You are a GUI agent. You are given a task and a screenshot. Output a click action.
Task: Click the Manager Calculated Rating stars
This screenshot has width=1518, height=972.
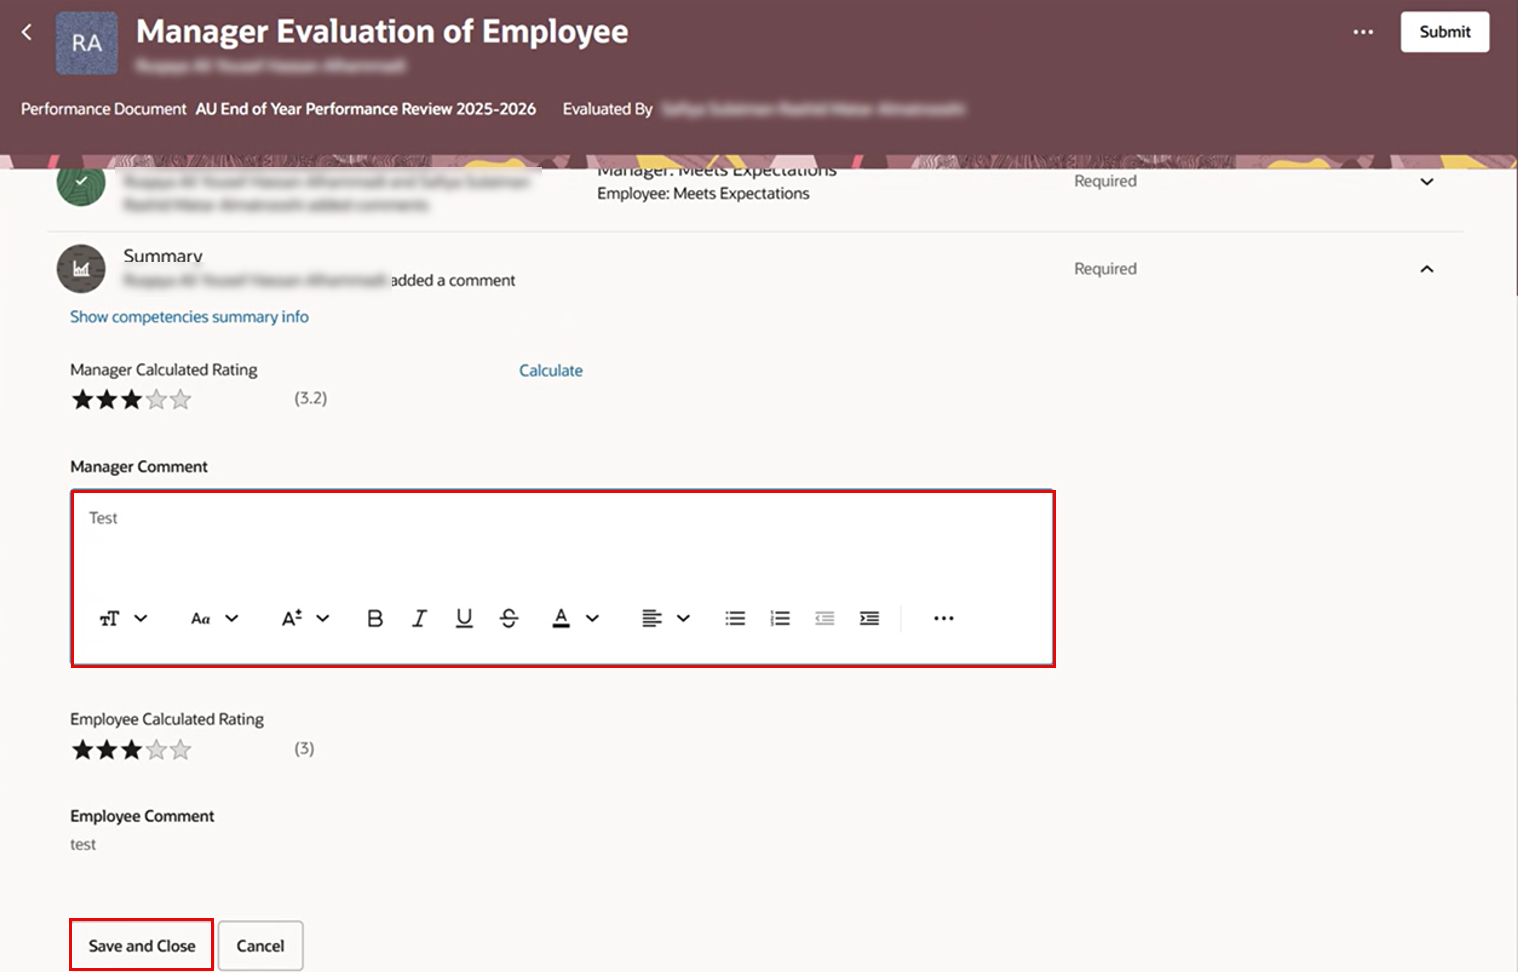[131, 400]
